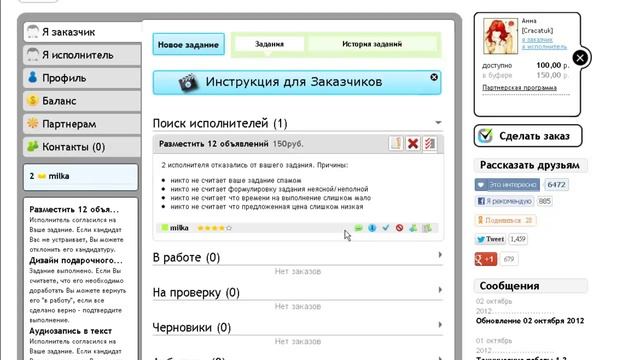
Task: Close the Инструкция для Заказчиков banner
Action: 434,77
